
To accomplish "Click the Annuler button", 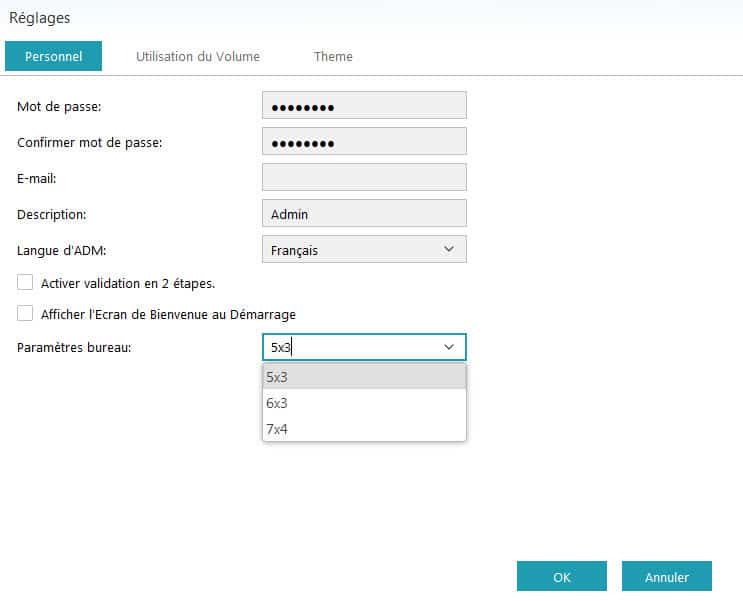I will (x=667, y=577).
